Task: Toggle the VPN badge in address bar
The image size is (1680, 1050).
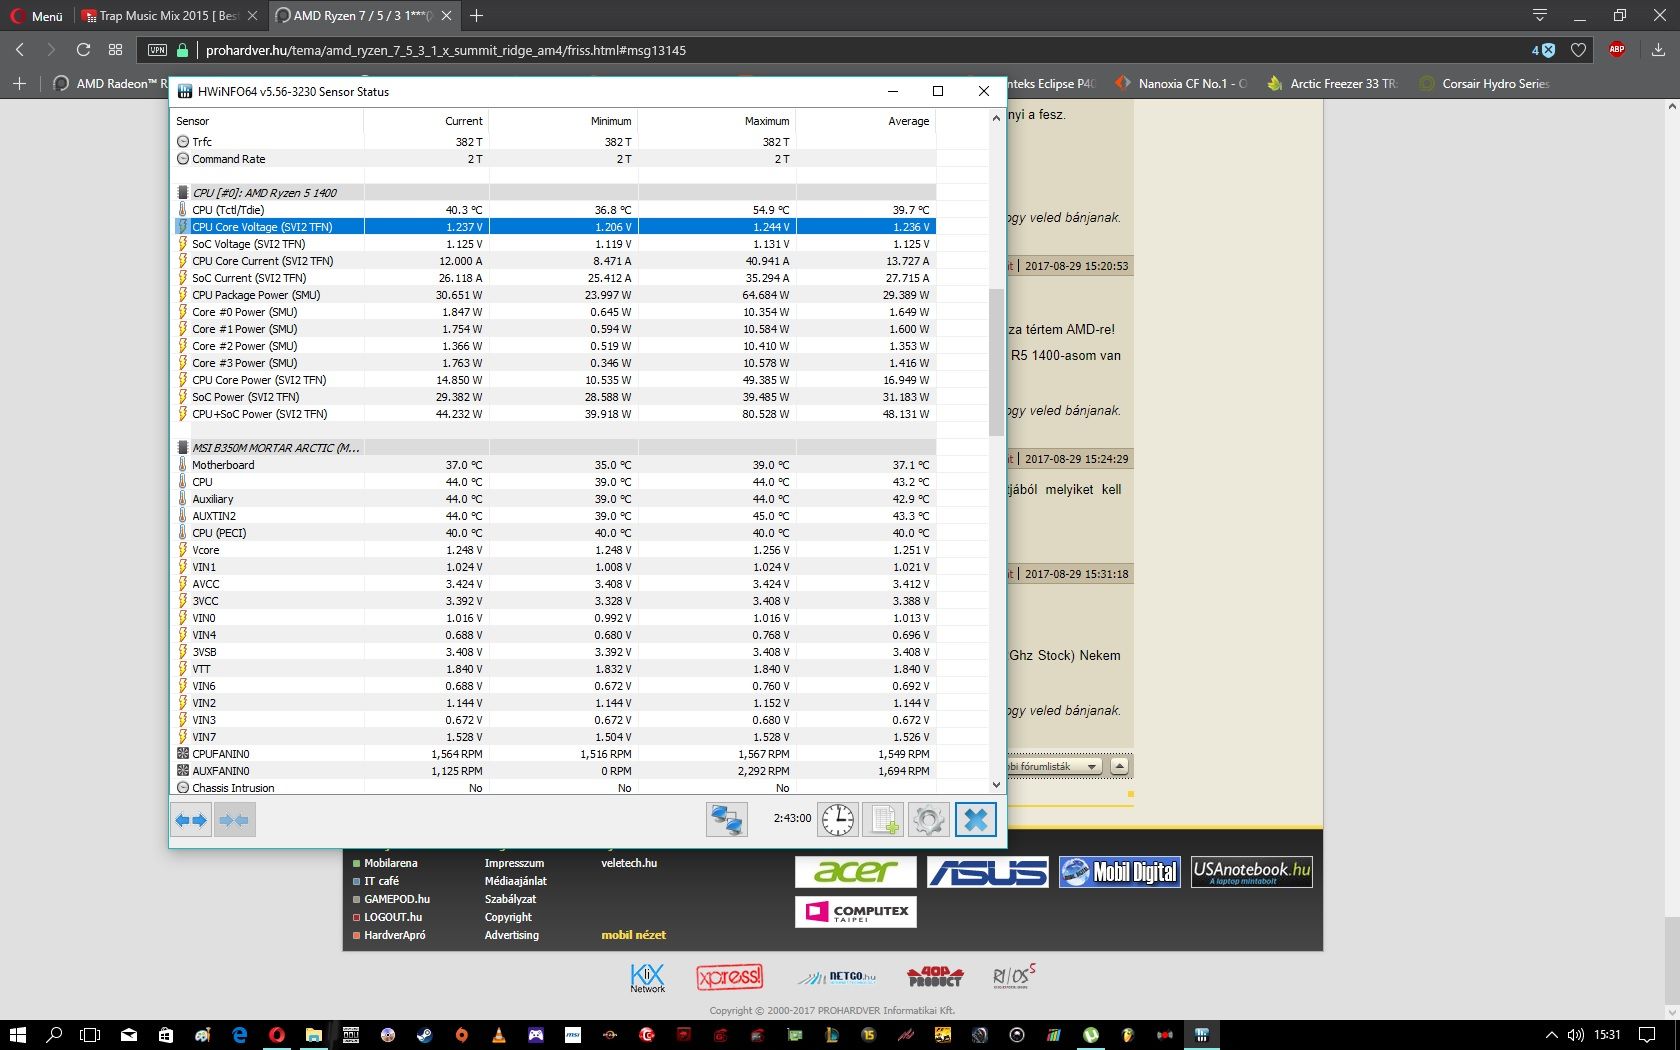Action: point(157,50)
